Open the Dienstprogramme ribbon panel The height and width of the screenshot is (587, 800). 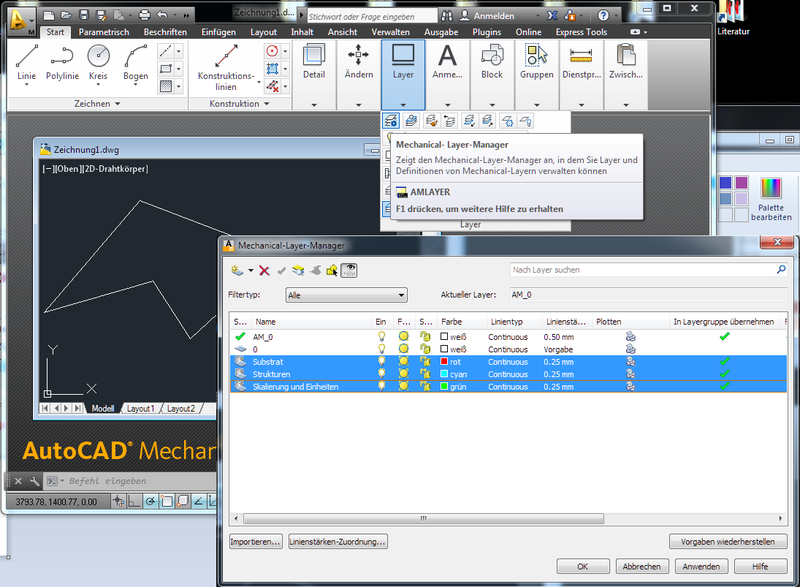(x=582, y=75)
